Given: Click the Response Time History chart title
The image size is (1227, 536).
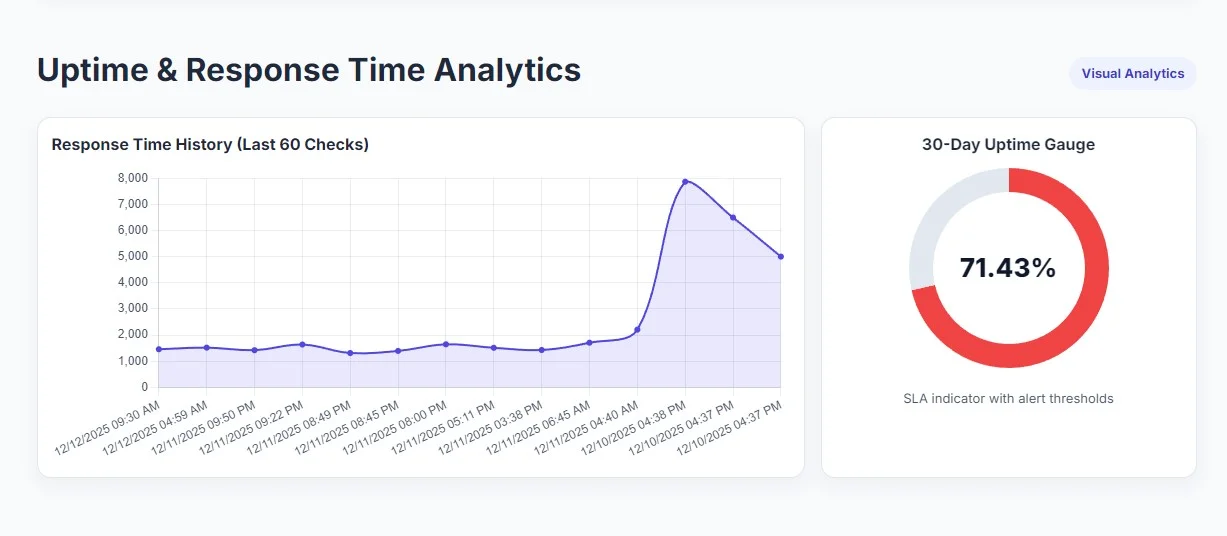Looking at the screenshot, I should (x=210, y=145).
